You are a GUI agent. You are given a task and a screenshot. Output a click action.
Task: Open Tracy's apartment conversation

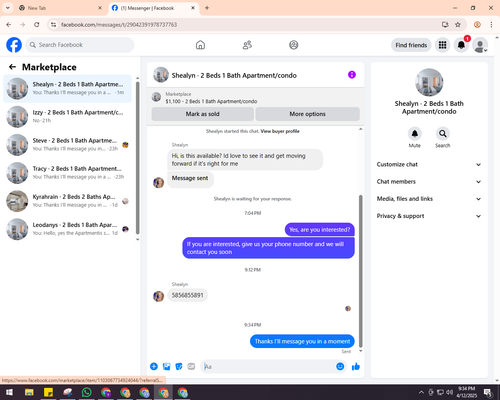(67, 173)
